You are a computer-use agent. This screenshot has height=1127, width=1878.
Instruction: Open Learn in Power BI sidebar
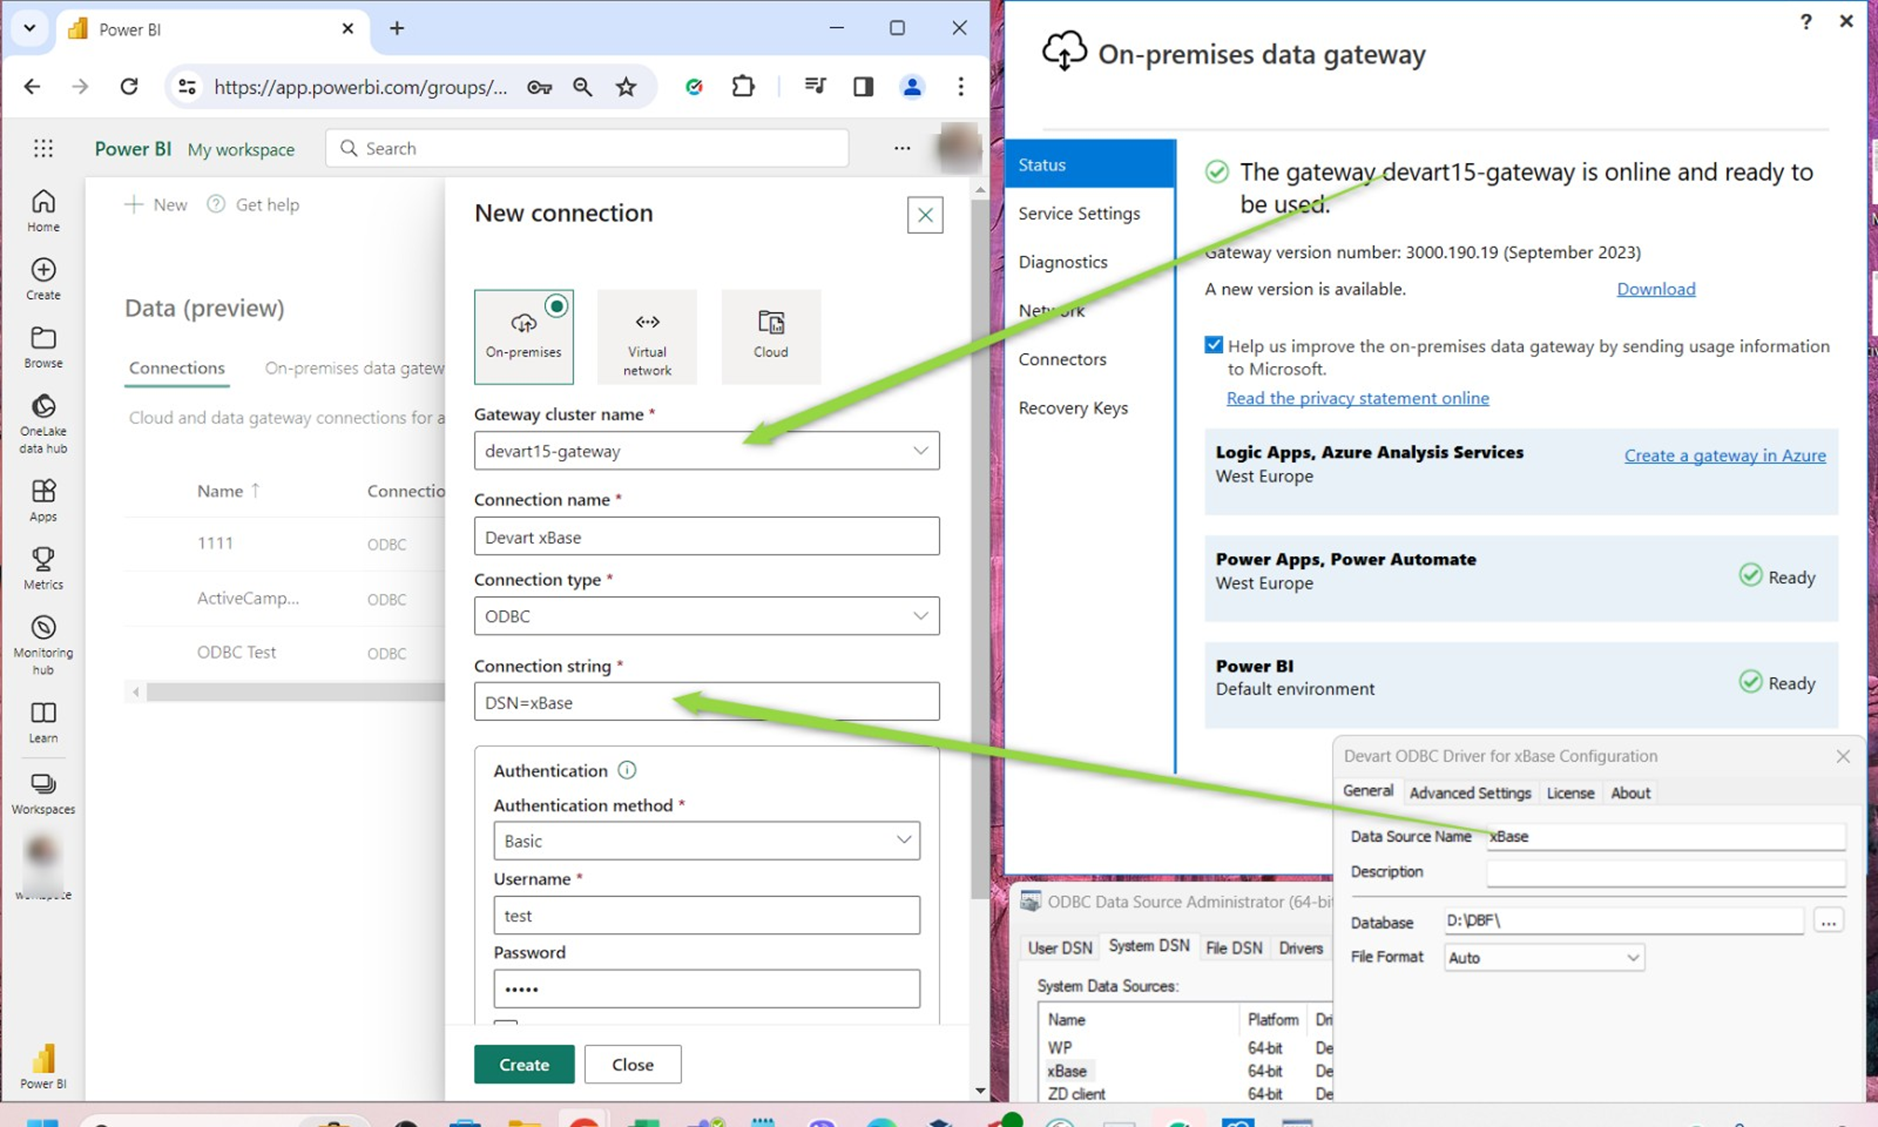[43, 722]
